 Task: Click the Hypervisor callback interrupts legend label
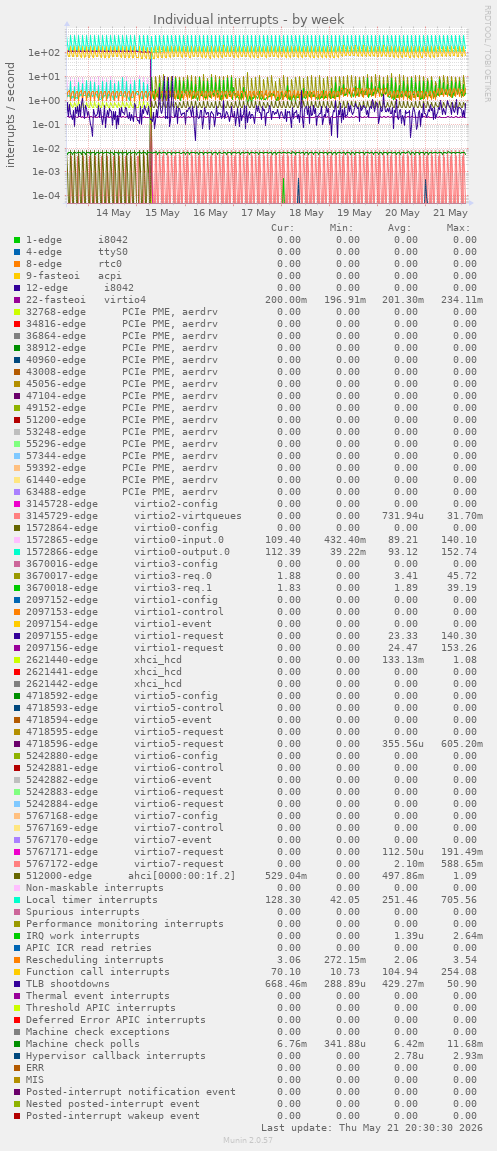click(116, 1056)
